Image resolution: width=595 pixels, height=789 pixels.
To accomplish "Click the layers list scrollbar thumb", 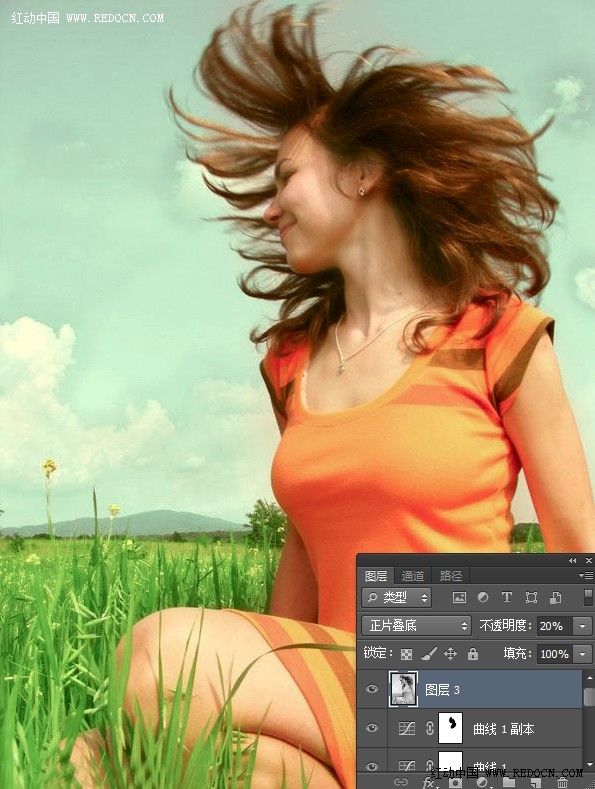I will click(x=588, y=697).
